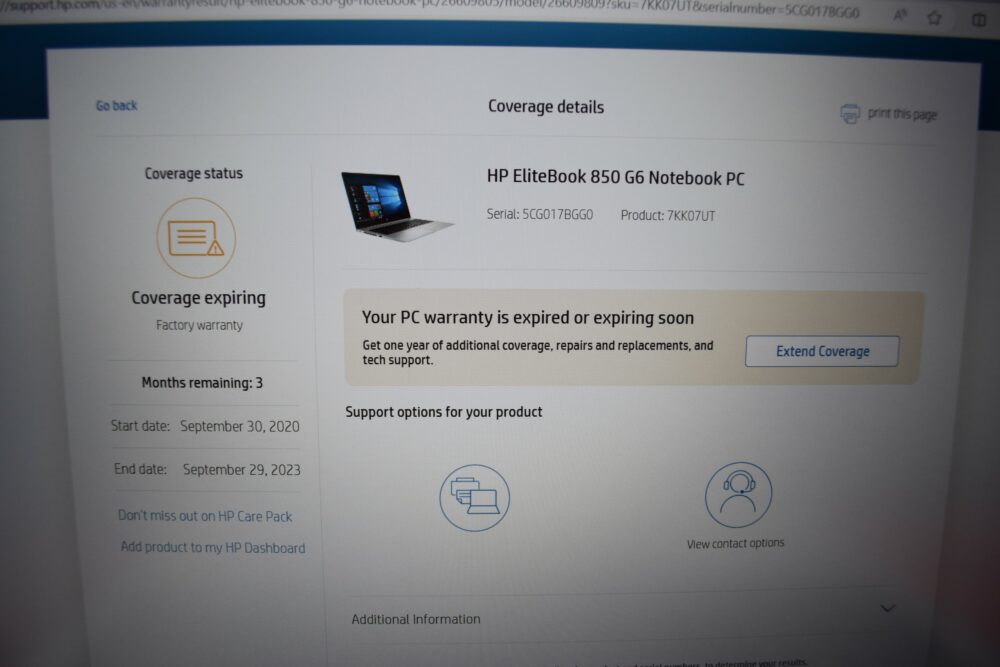Click the serial number 5CG017BGG0 text

coord(557,214)
